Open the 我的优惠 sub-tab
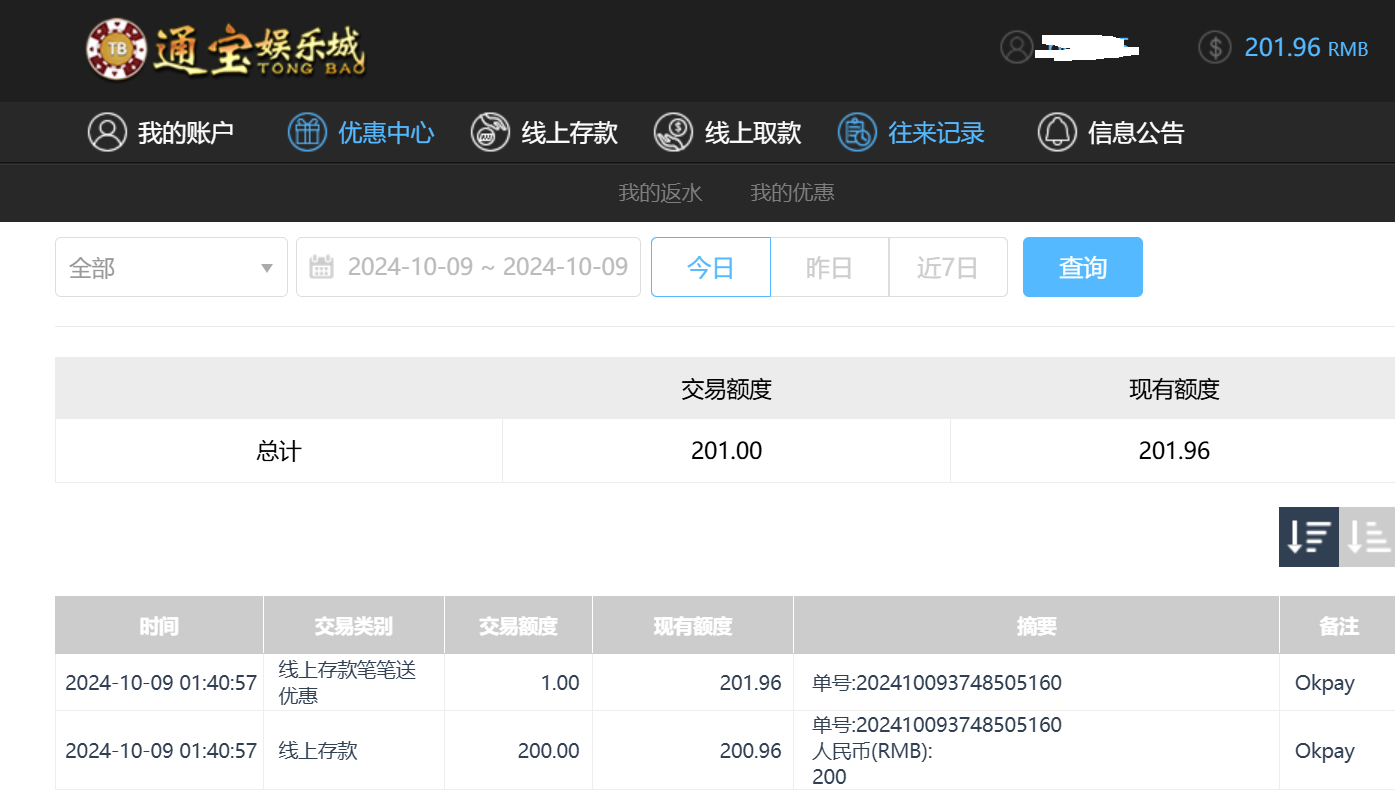This screenshot has height=796, width=1395. (x=792, y=193)
